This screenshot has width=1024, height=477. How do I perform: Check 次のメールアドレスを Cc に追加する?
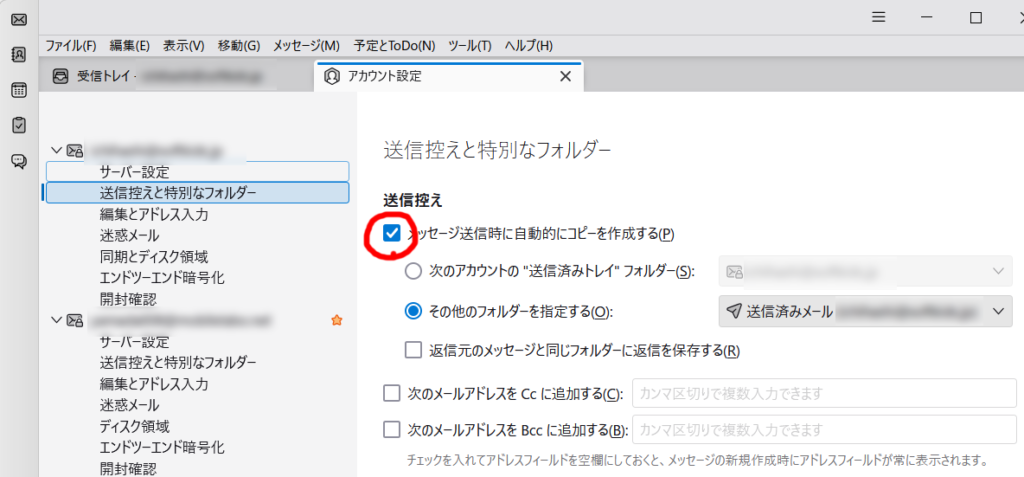pyautogui.click(x=391, y=393)
